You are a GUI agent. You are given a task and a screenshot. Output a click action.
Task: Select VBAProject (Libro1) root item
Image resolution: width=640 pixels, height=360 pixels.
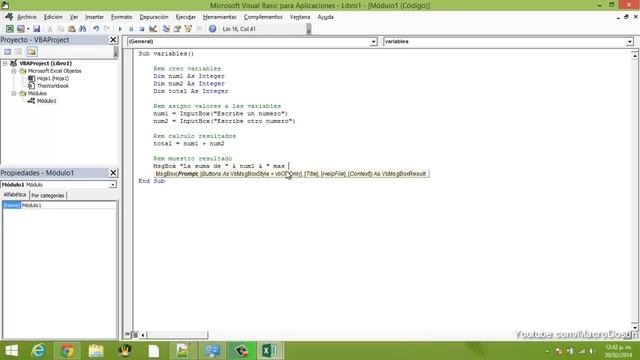click(46, 63)
